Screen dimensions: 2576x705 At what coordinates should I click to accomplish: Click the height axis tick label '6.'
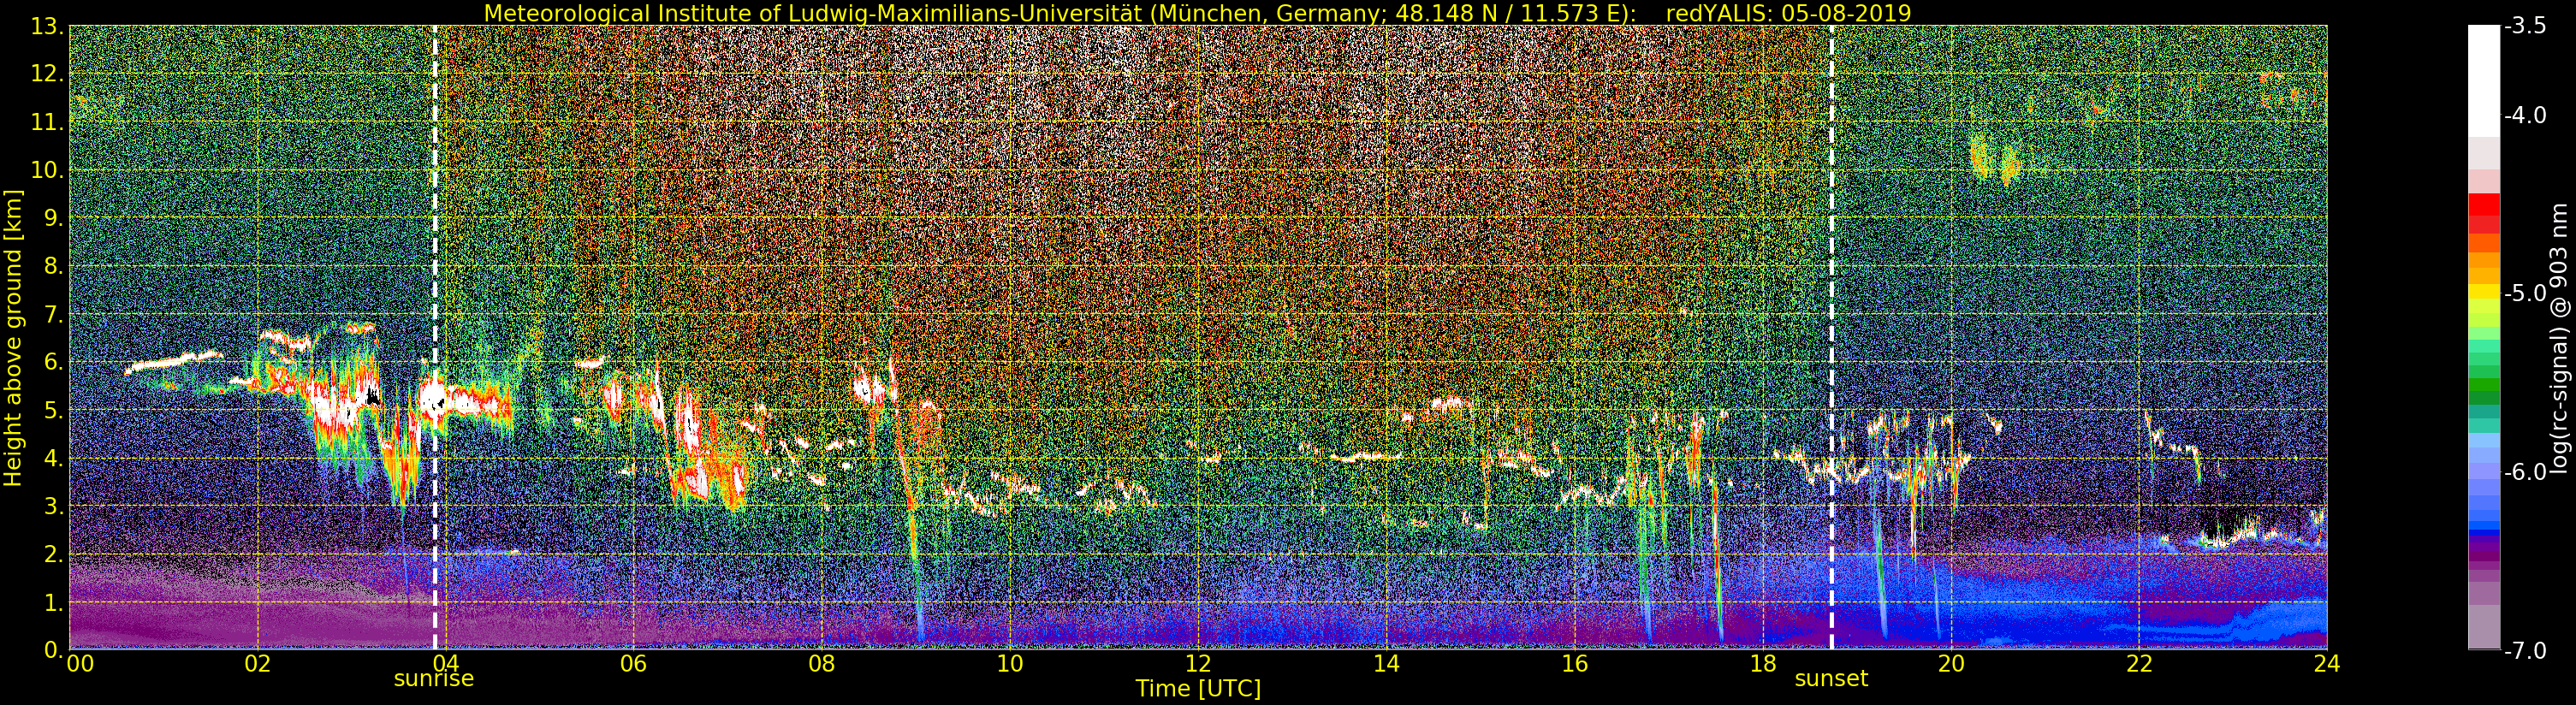[52, 362]
